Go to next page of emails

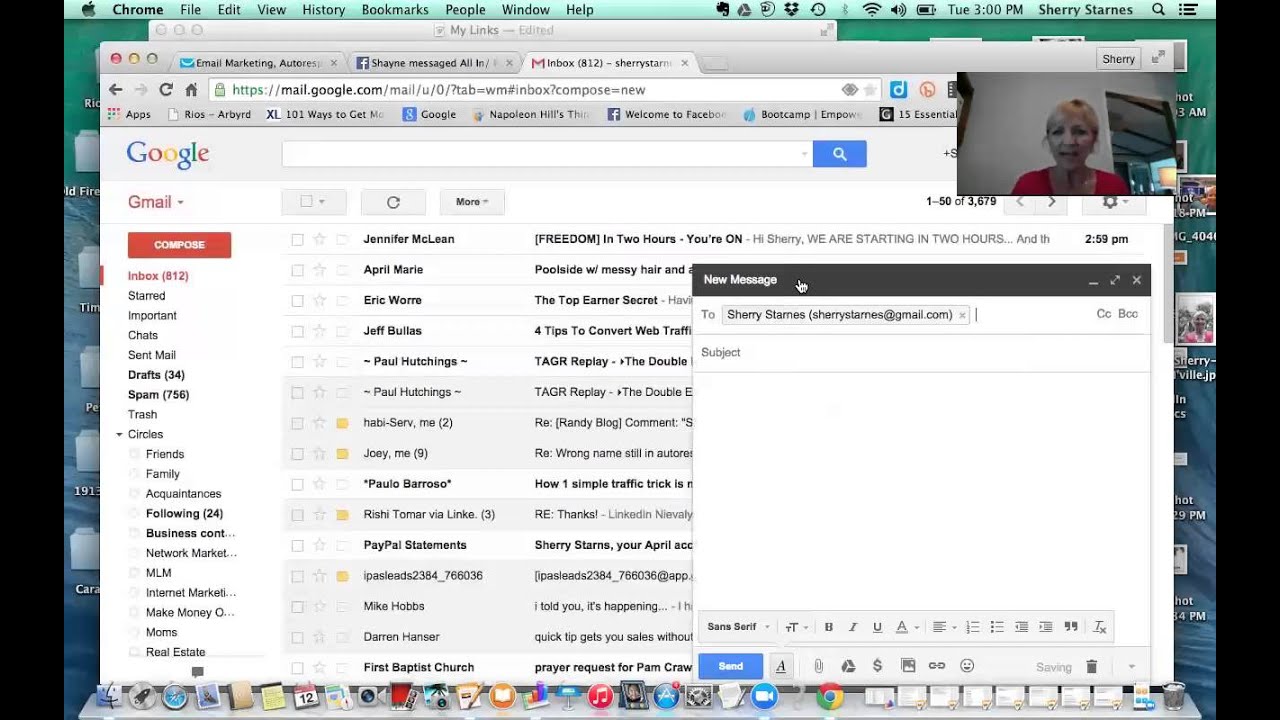pyautogui.click(x=1051, y=202)
